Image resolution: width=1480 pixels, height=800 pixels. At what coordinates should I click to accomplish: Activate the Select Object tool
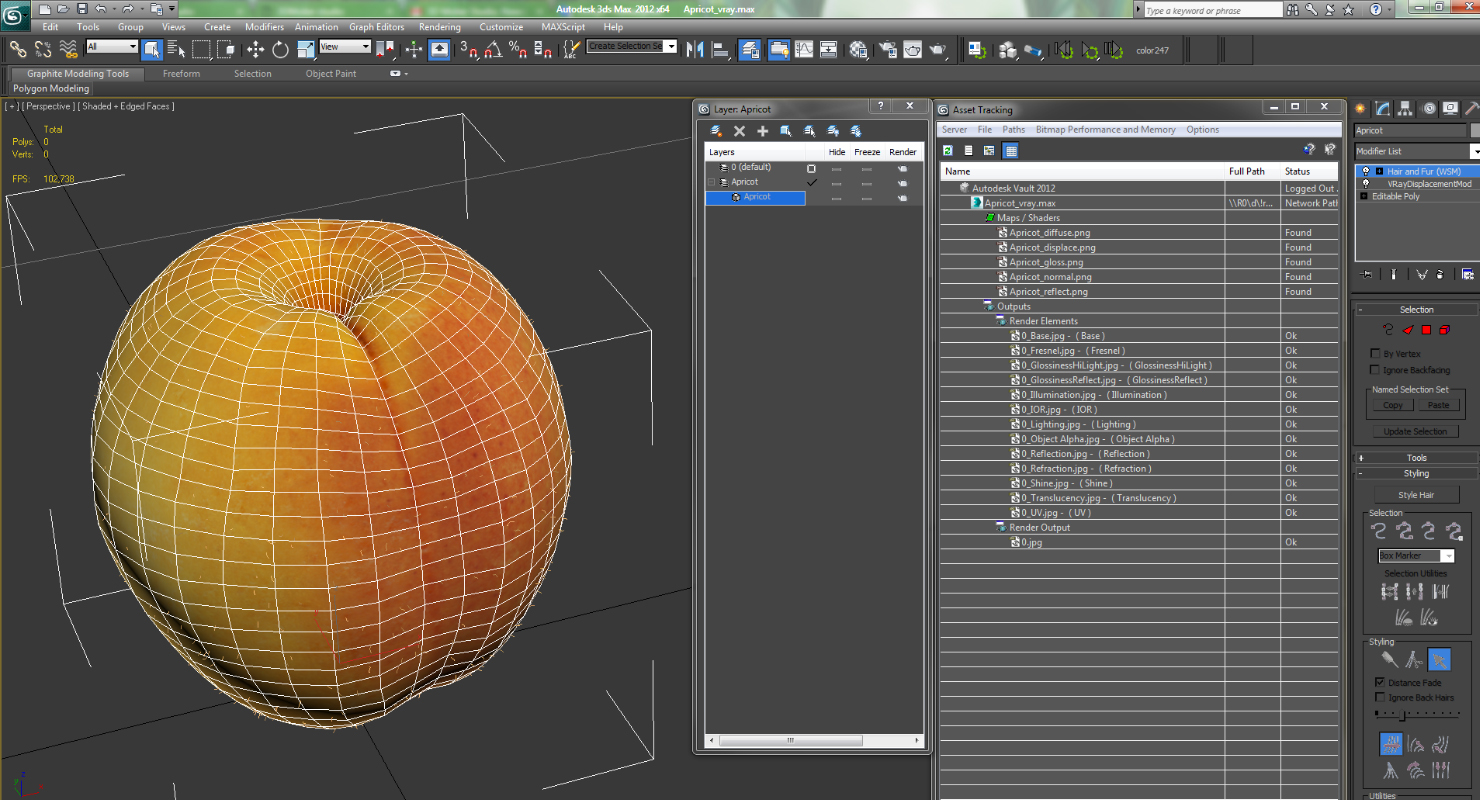point(152,49)
